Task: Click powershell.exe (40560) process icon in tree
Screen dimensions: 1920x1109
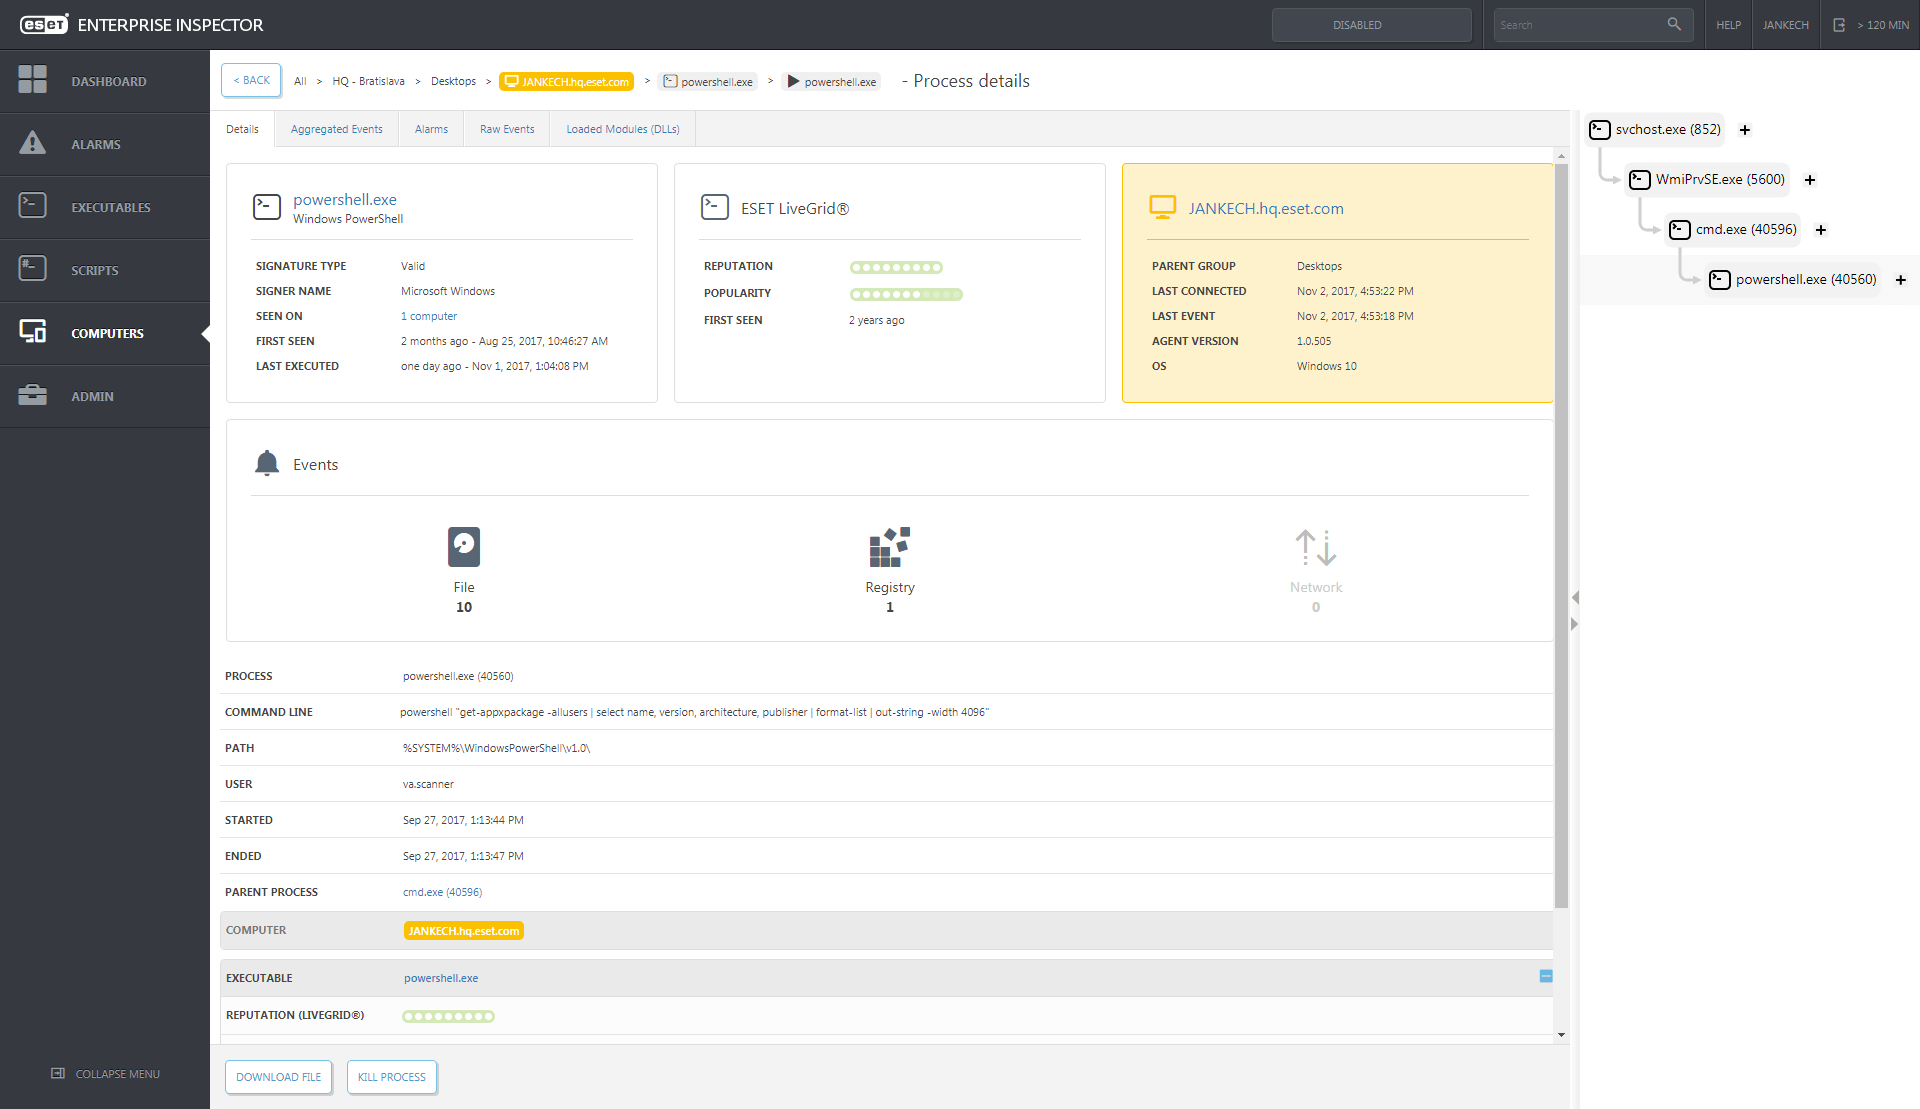Action: coord(1720,279)
